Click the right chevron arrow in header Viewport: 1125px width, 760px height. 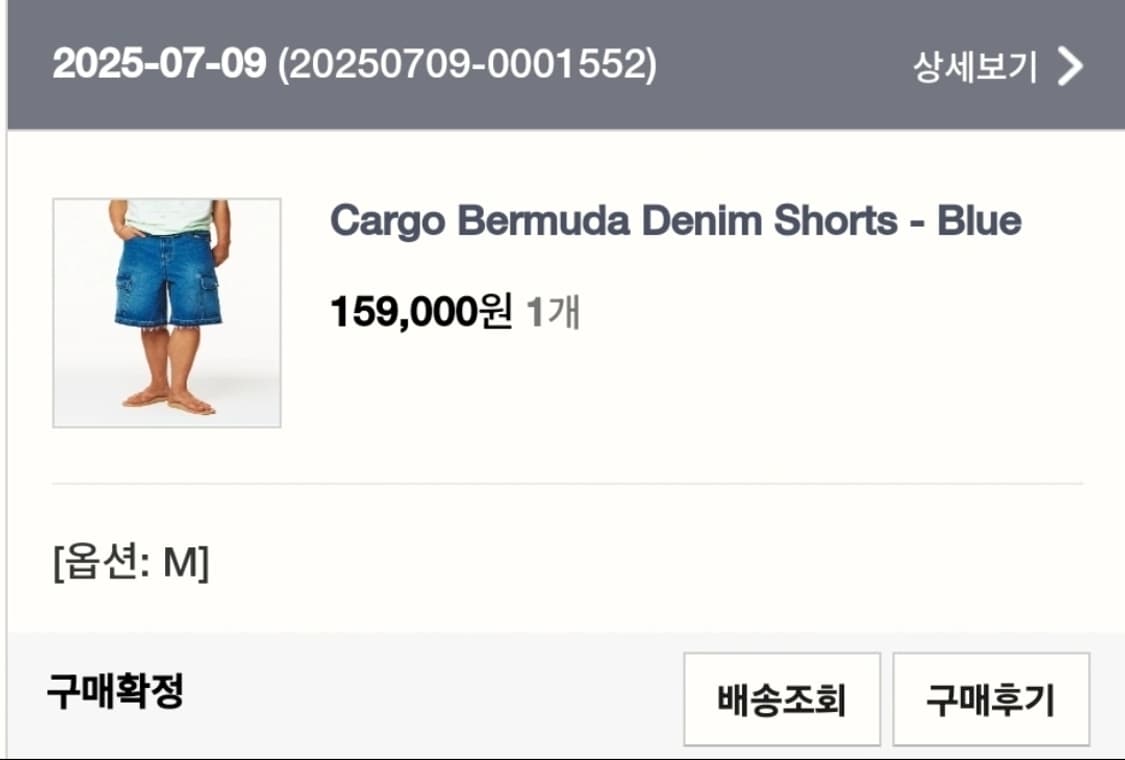click(1070, 67)
